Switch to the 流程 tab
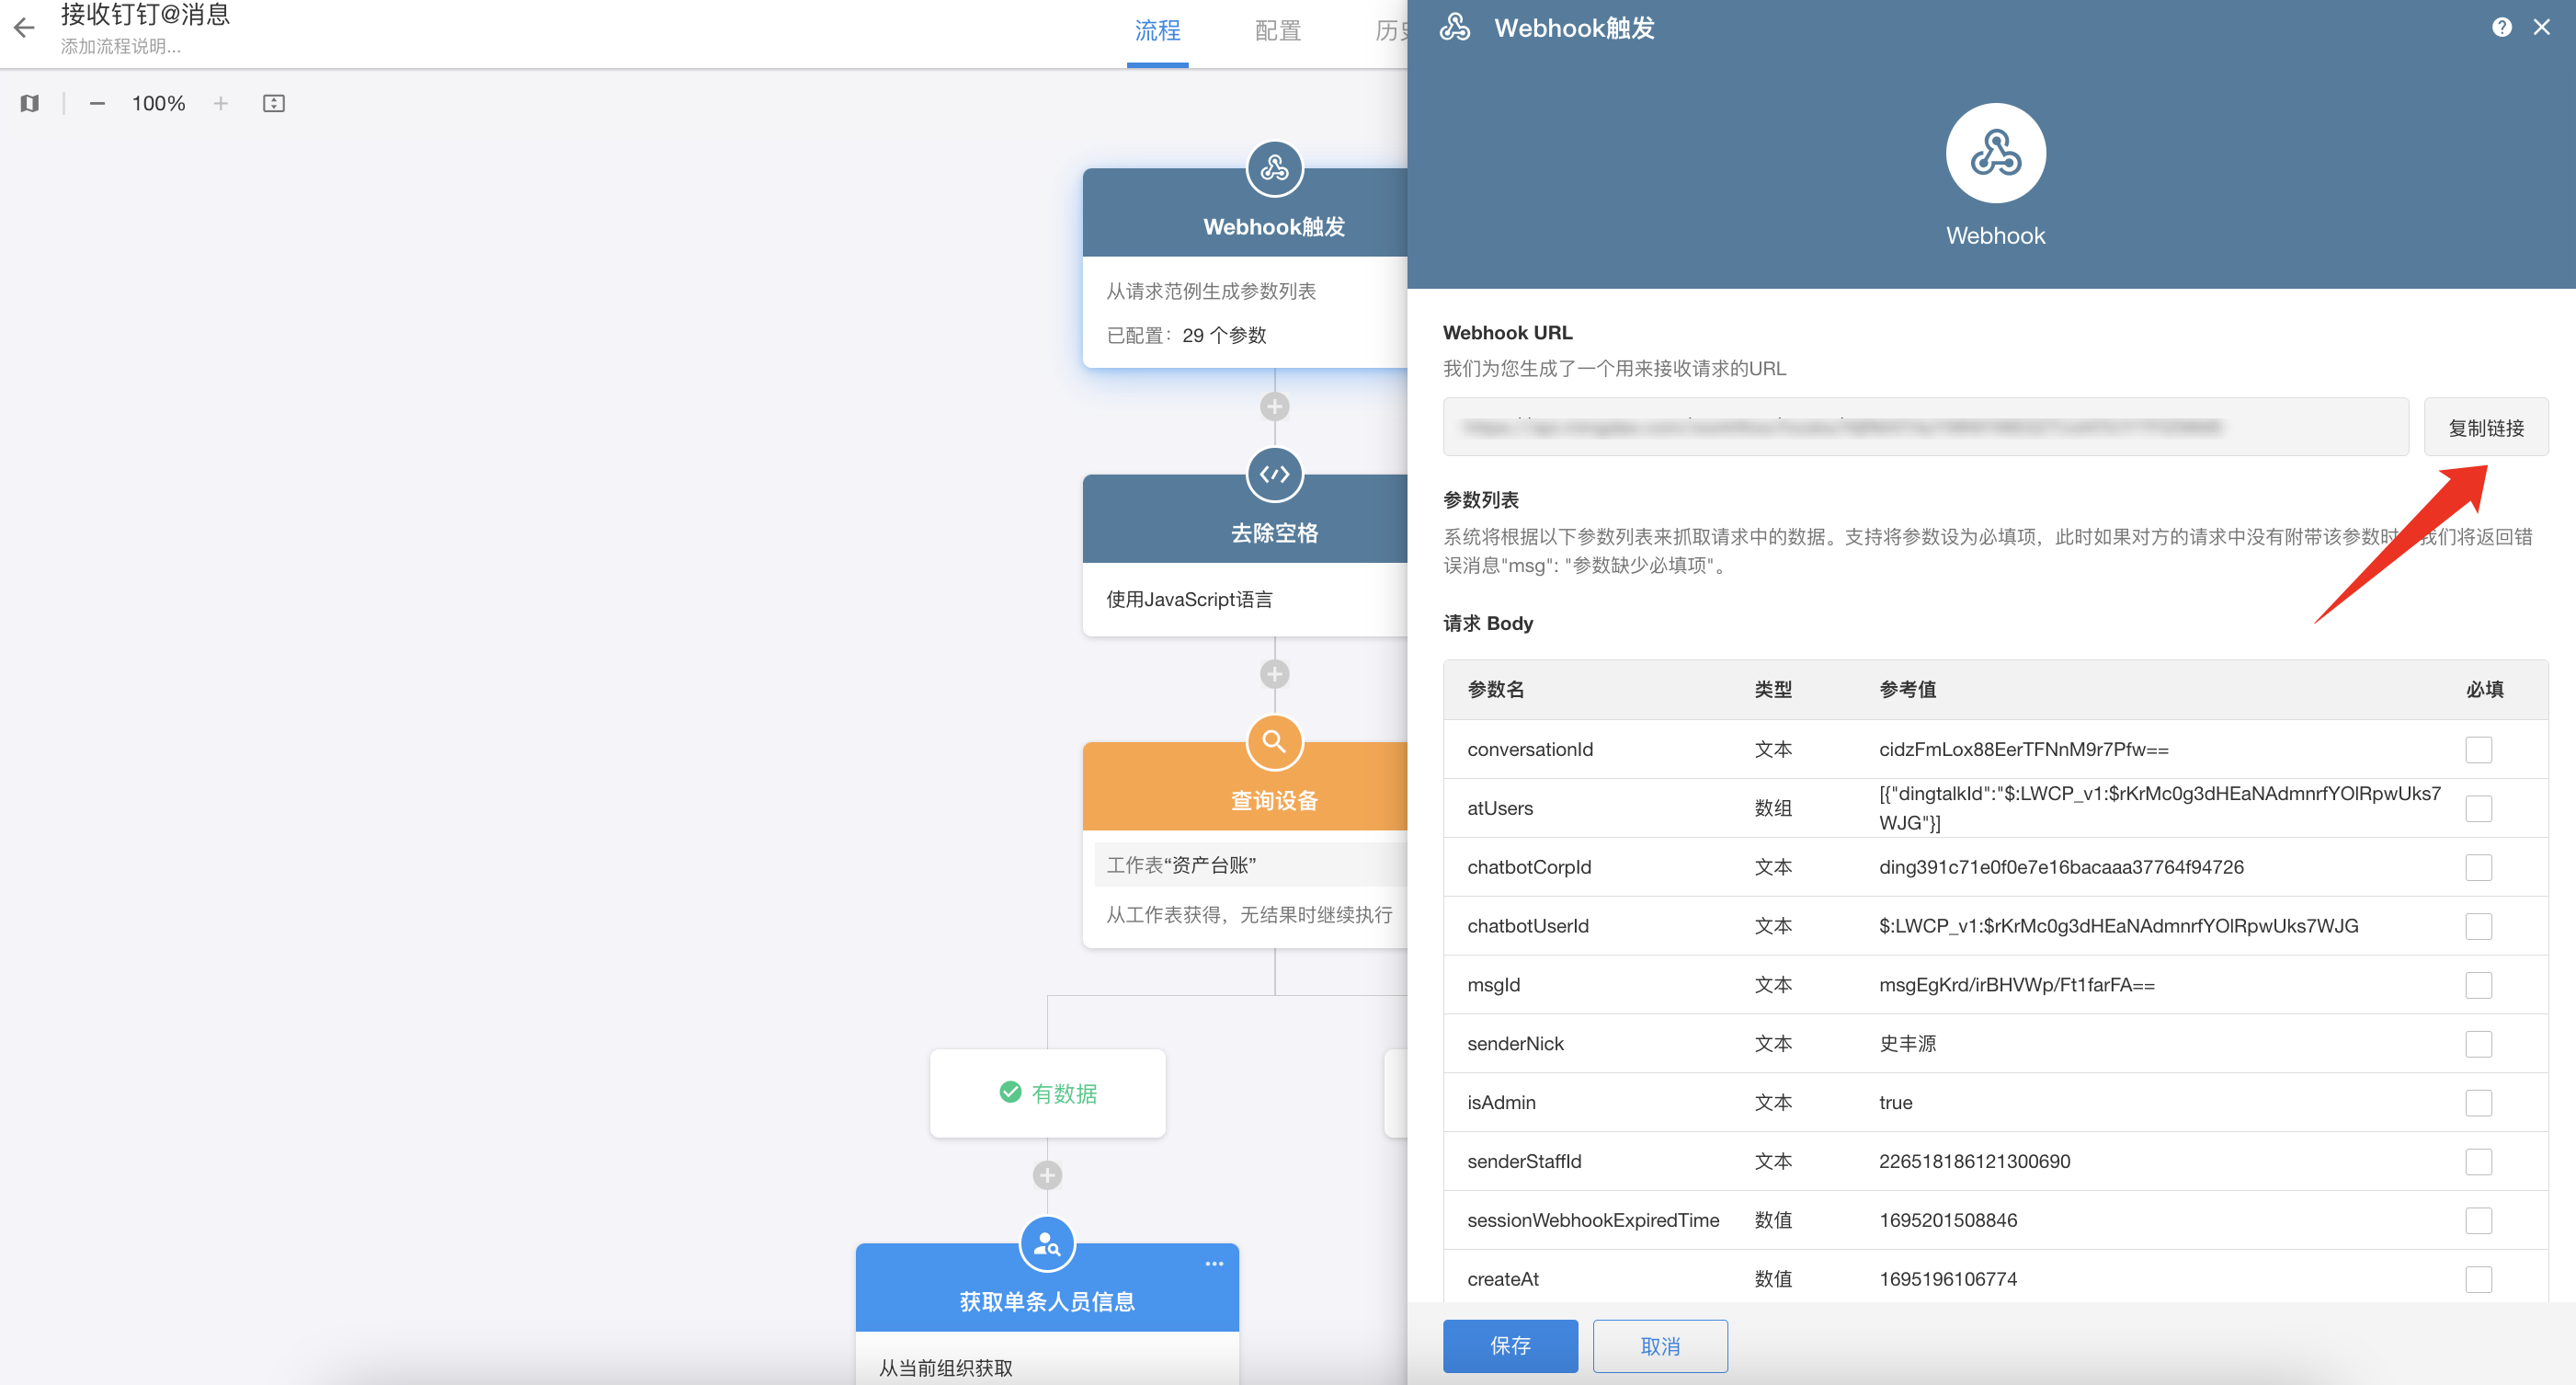Viewport: 2576px width, 1385px height. pyautogui.click(x=1157, y=31)
